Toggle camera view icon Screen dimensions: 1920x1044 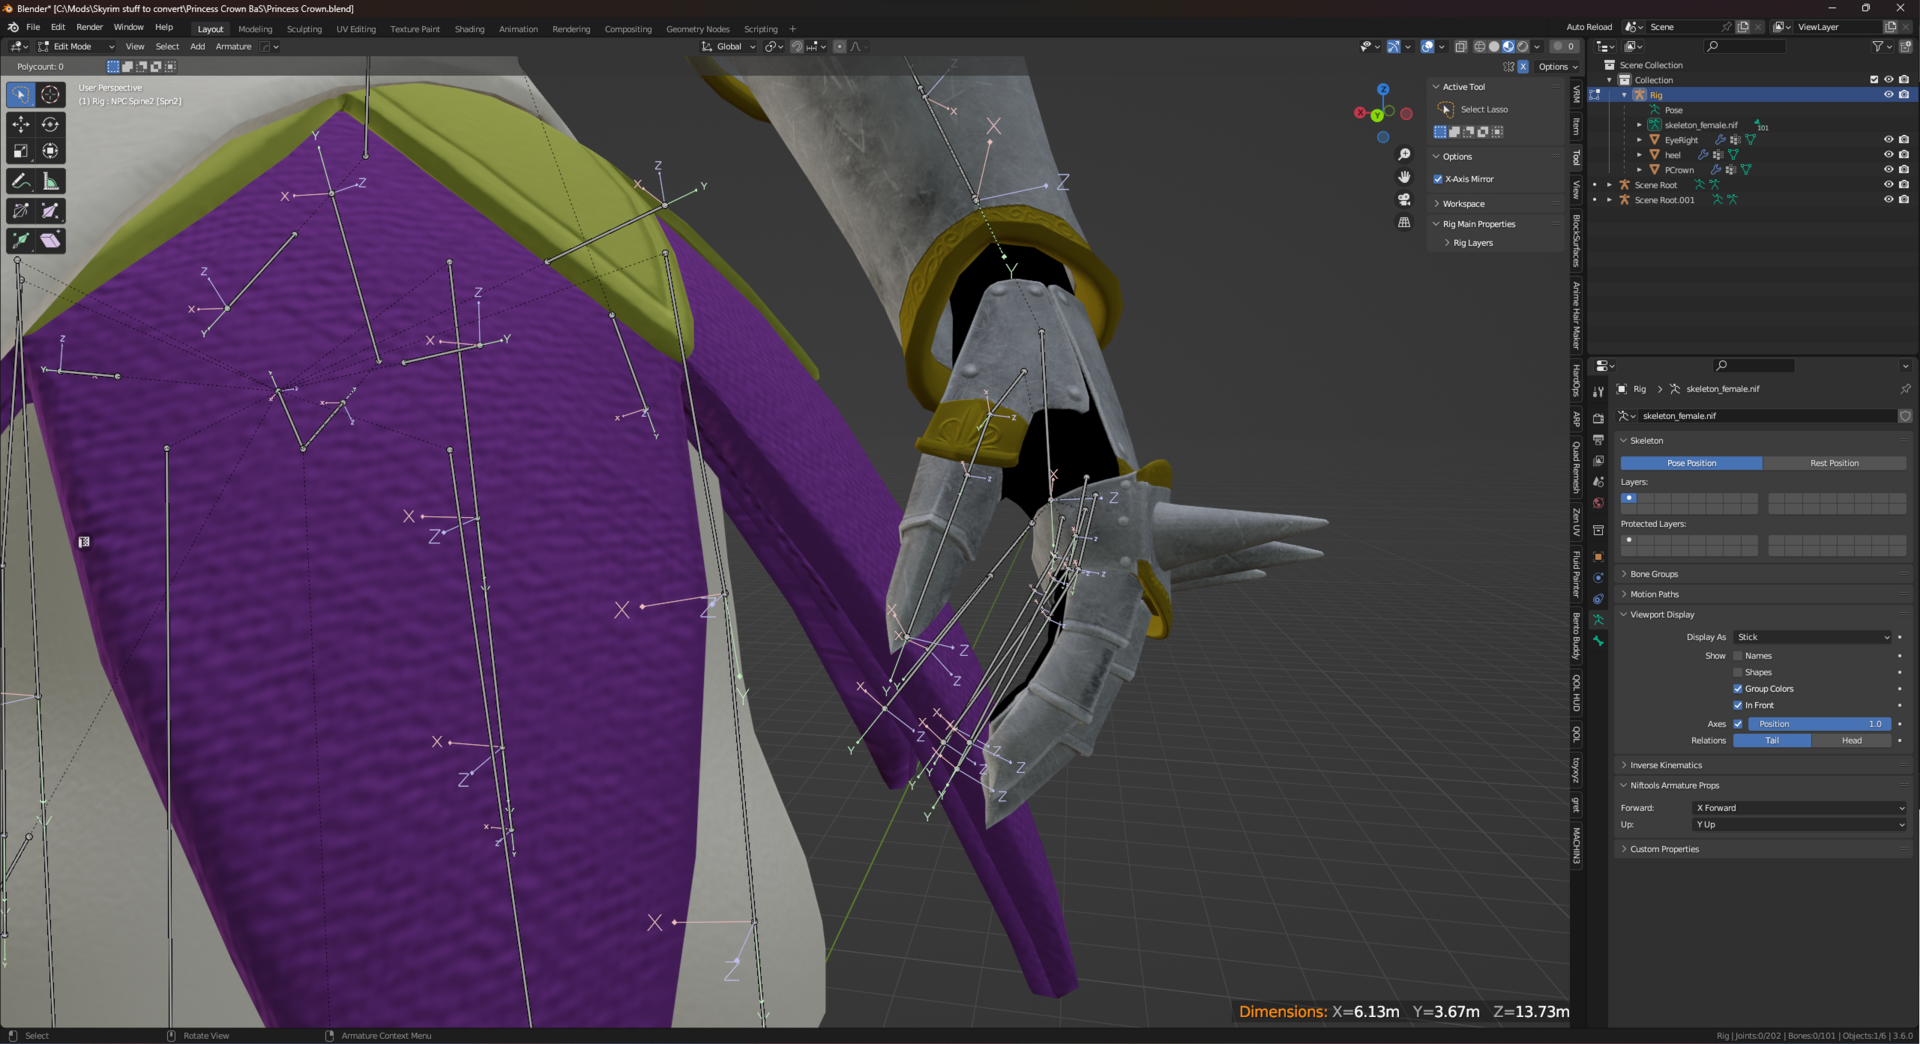point(1404,199)
